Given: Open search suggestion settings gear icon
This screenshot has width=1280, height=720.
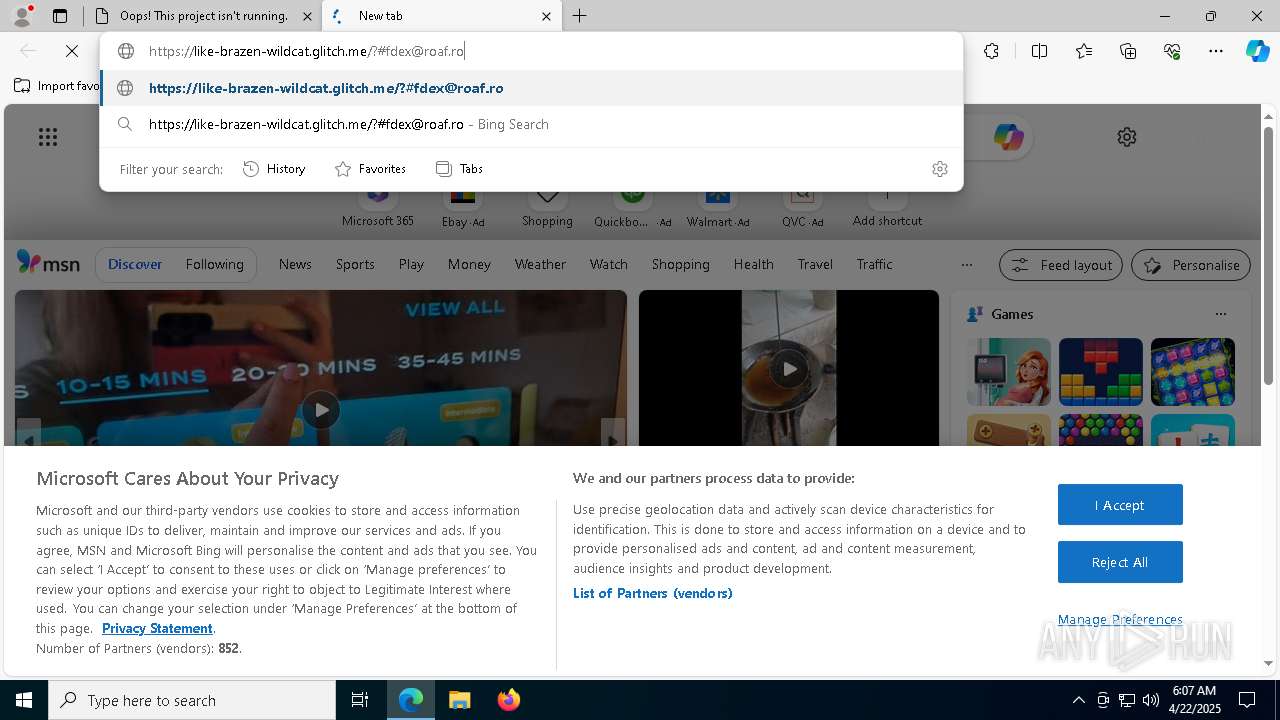Looking at the screenshot, I should point(939,169).
